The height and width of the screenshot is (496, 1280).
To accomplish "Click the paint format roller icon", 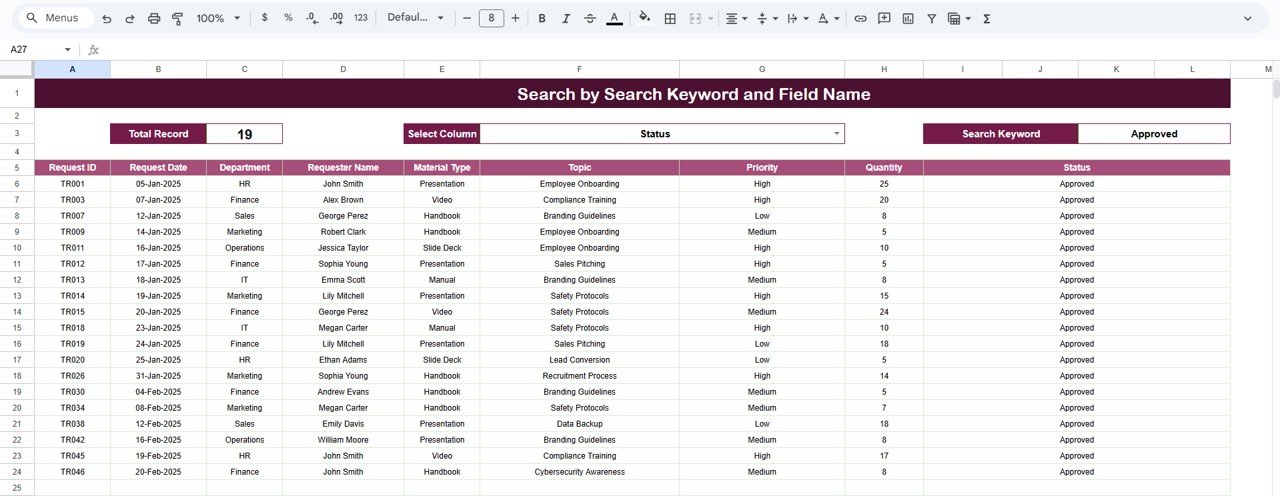I will tap(178, 18).
